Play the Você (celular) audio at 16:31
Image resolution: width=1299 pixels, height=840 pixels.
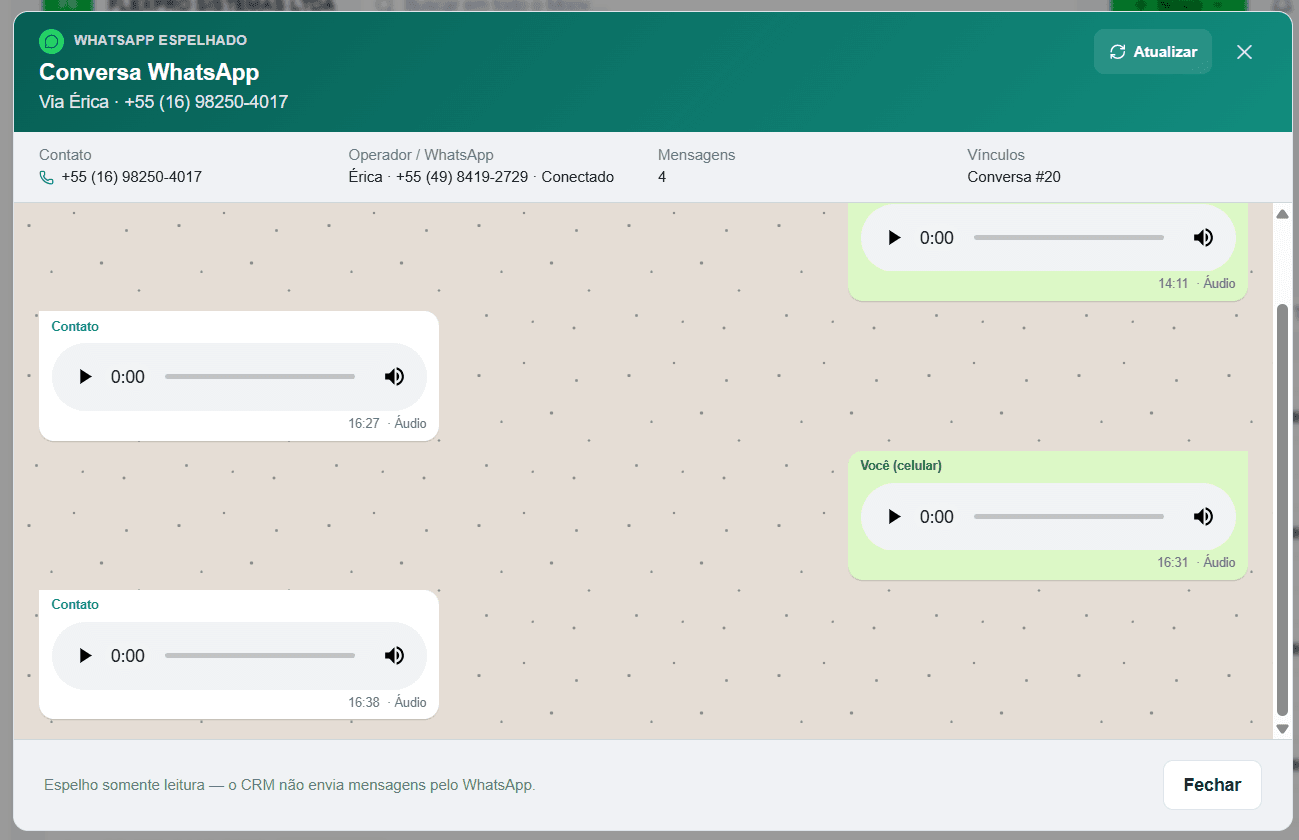[895, 517]
